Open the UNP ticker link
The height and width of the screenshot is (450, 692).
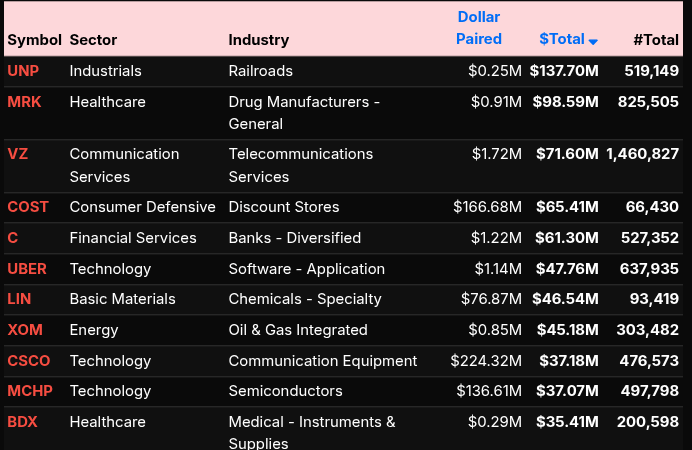point(24,71)
